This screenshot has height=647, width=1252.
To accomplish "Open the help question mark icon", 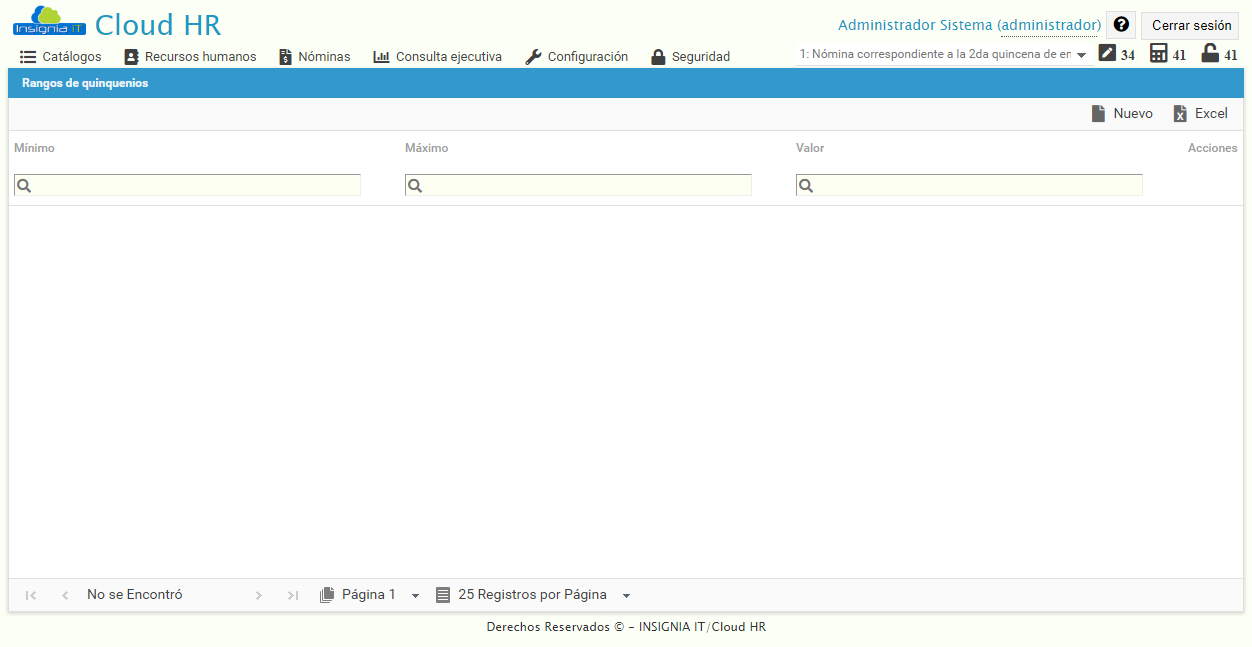I will 1120,24.
